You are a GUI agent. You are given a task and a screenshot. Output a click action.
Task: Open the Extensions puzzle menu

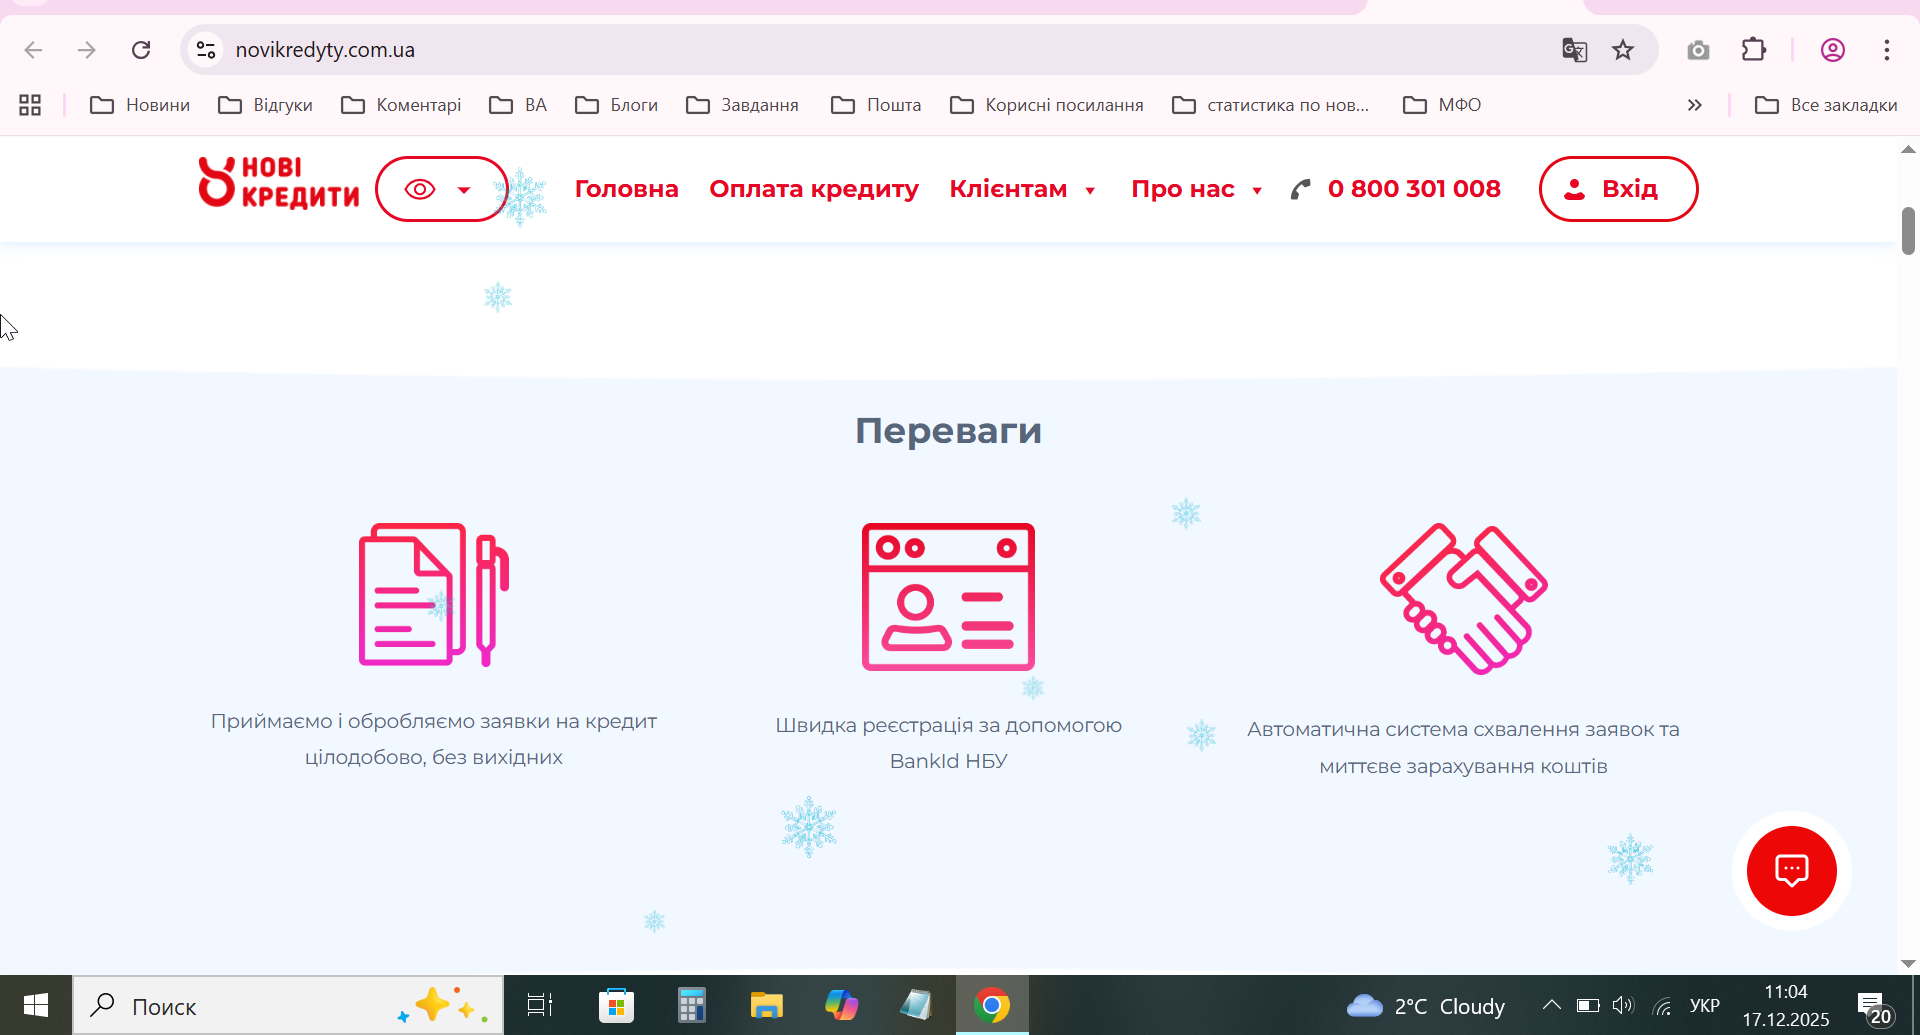[1754, 50]
